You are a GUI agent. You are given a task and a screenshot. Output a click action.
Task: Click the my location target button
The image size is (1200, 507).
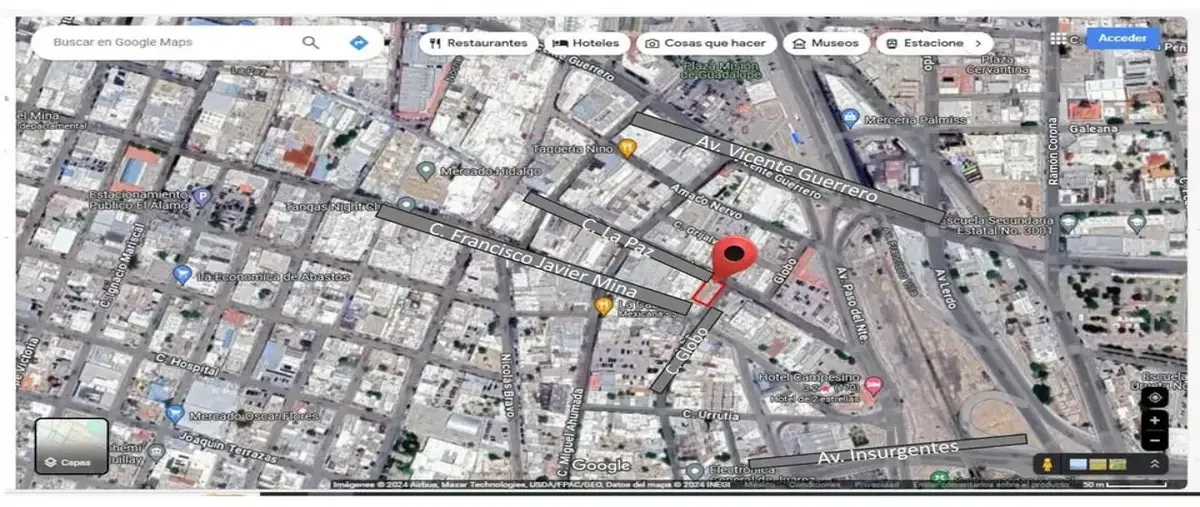click(1155, 398)
